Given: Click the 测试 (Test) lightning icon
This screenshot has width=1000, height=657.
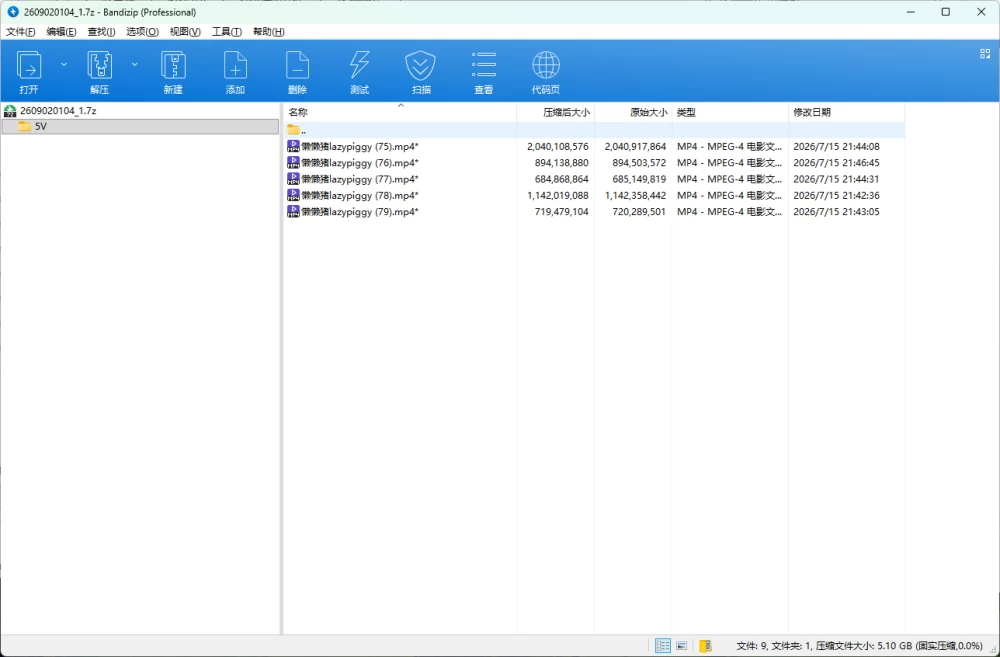Looking at the screenshot, I should pyautogui.click(x=359, y=65).
